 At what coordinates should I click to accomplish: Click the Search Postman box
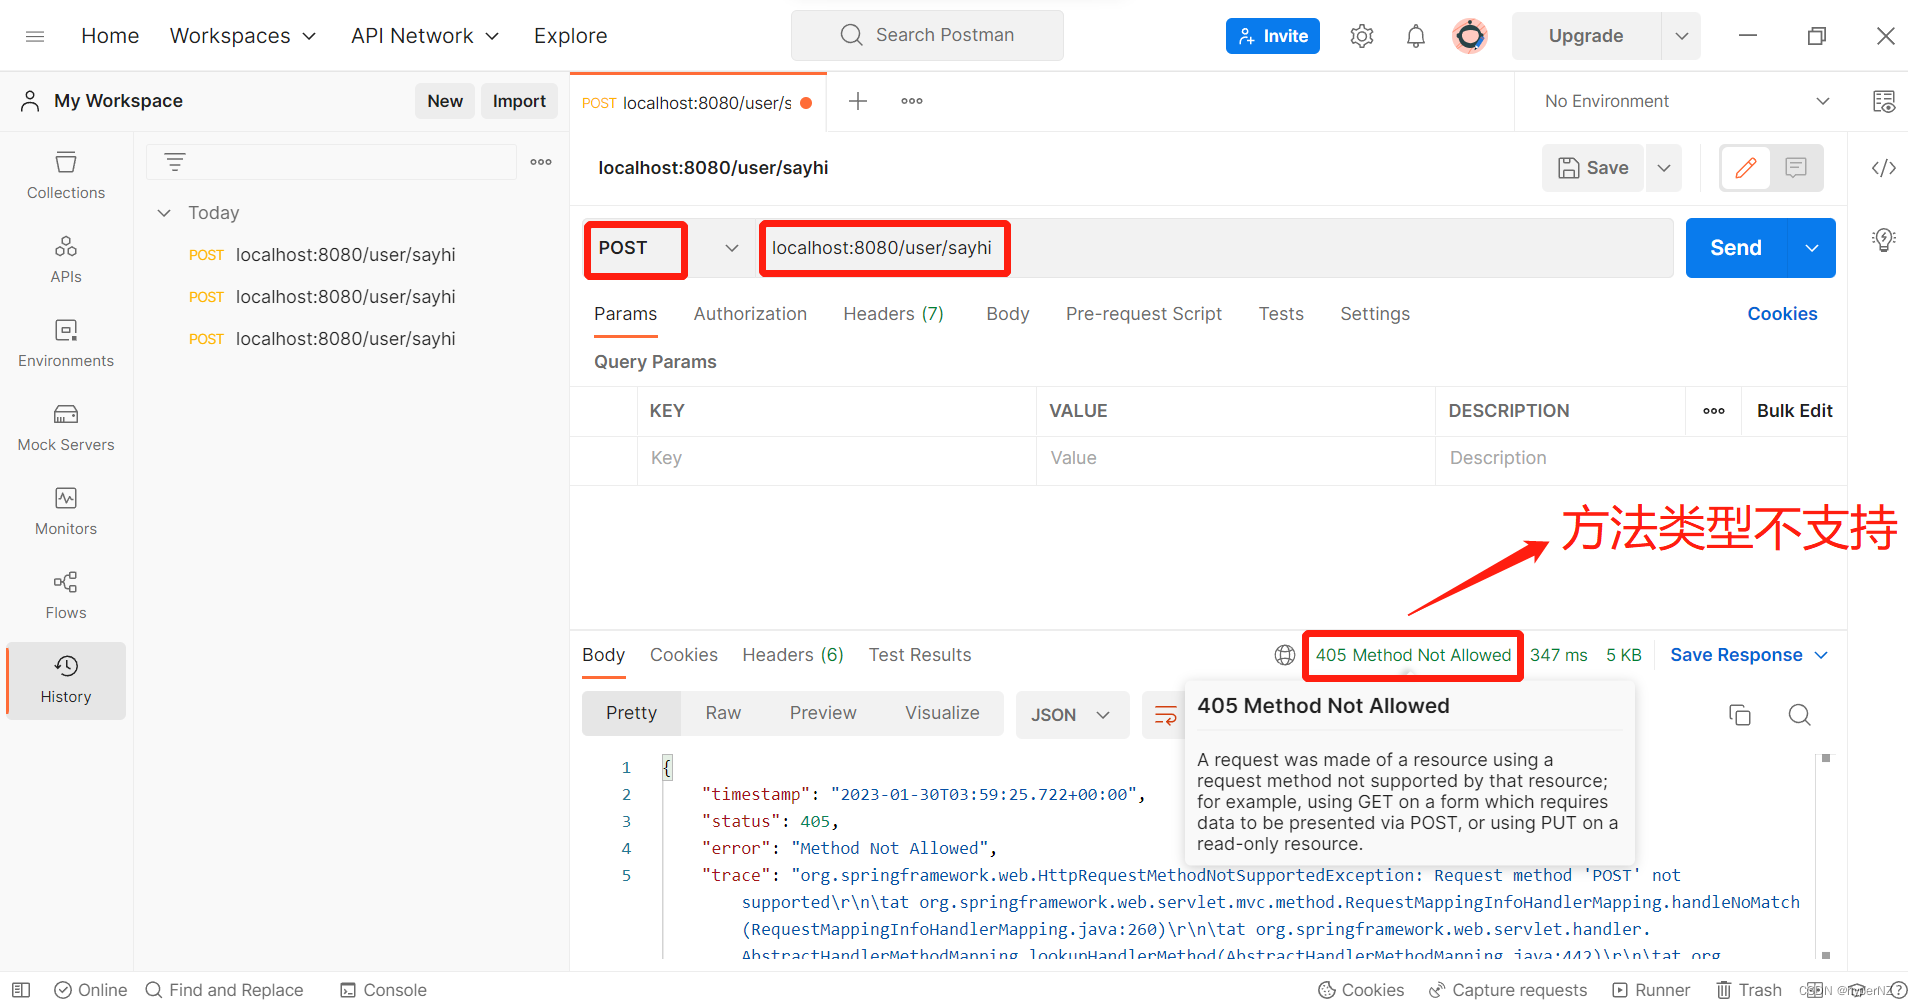tap(927, 36)
